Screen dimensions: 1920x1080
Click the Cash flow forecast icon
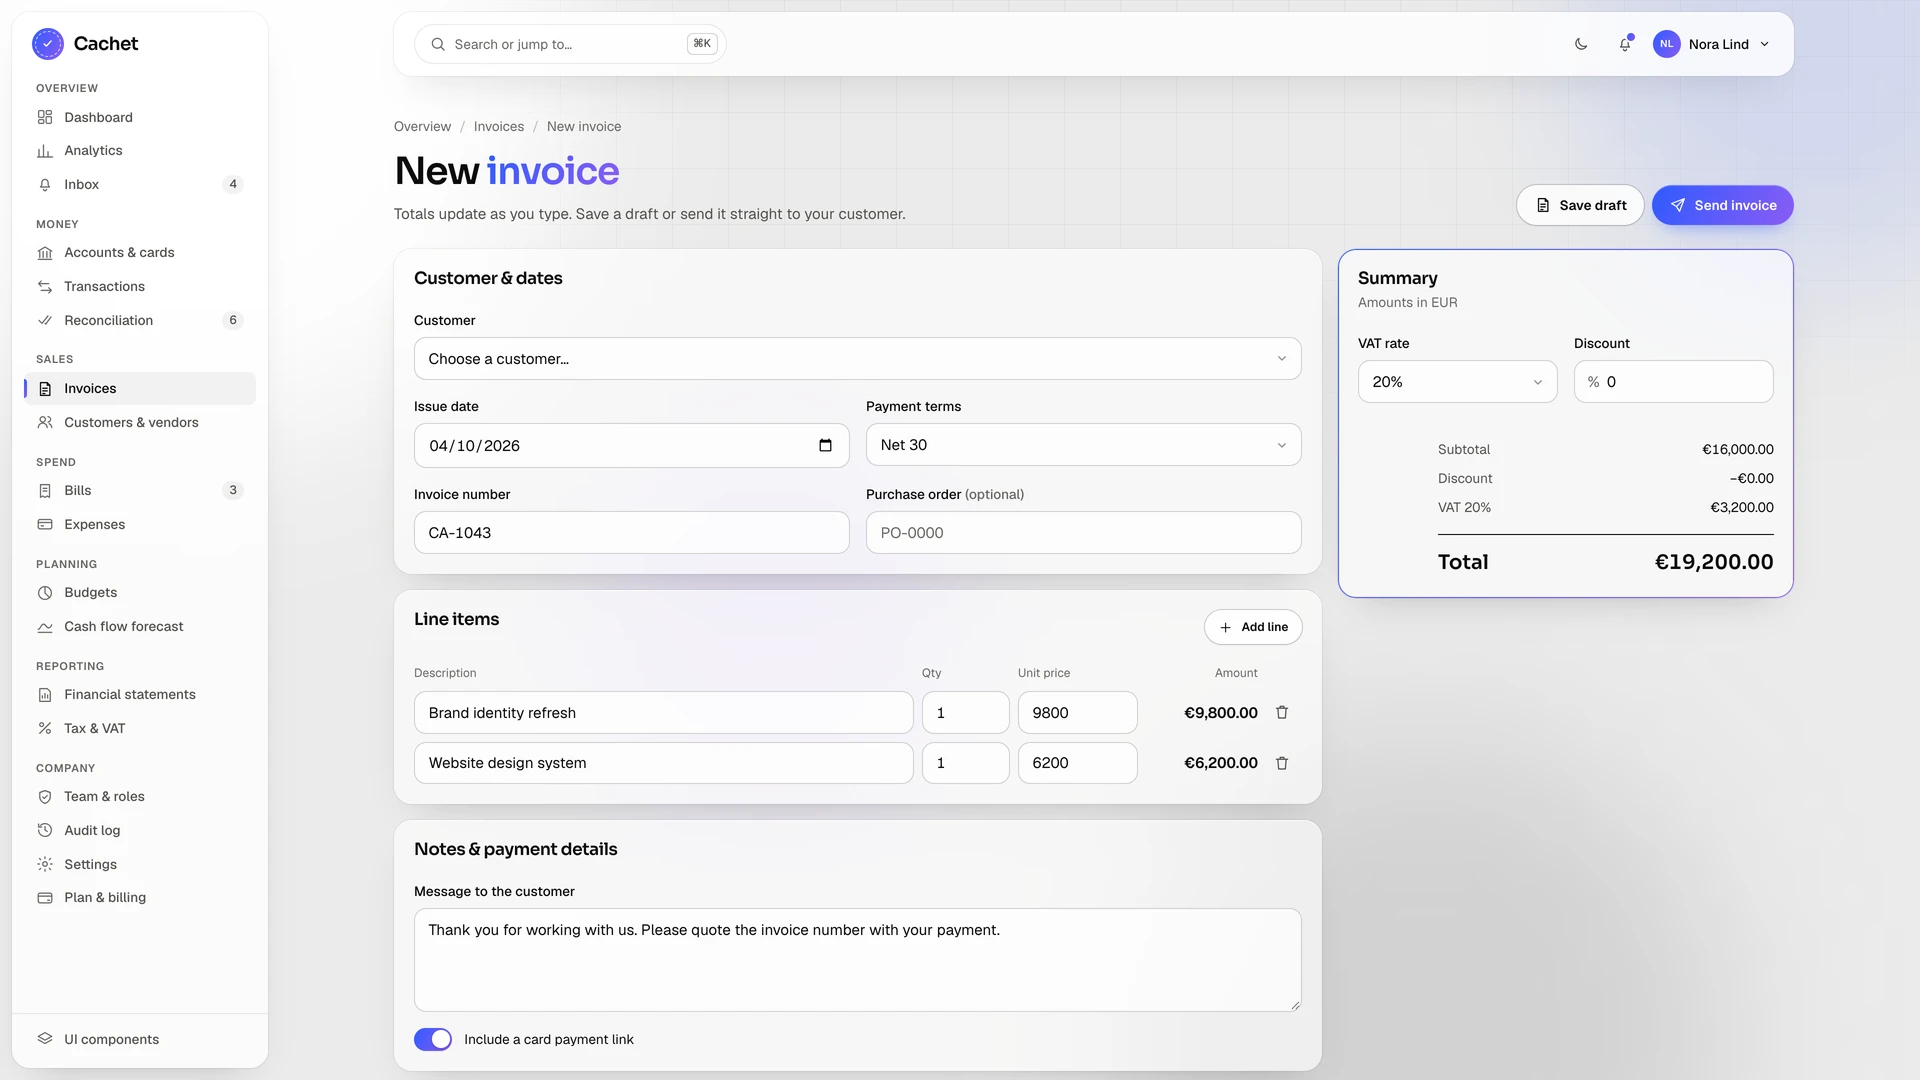click(45, 627)
